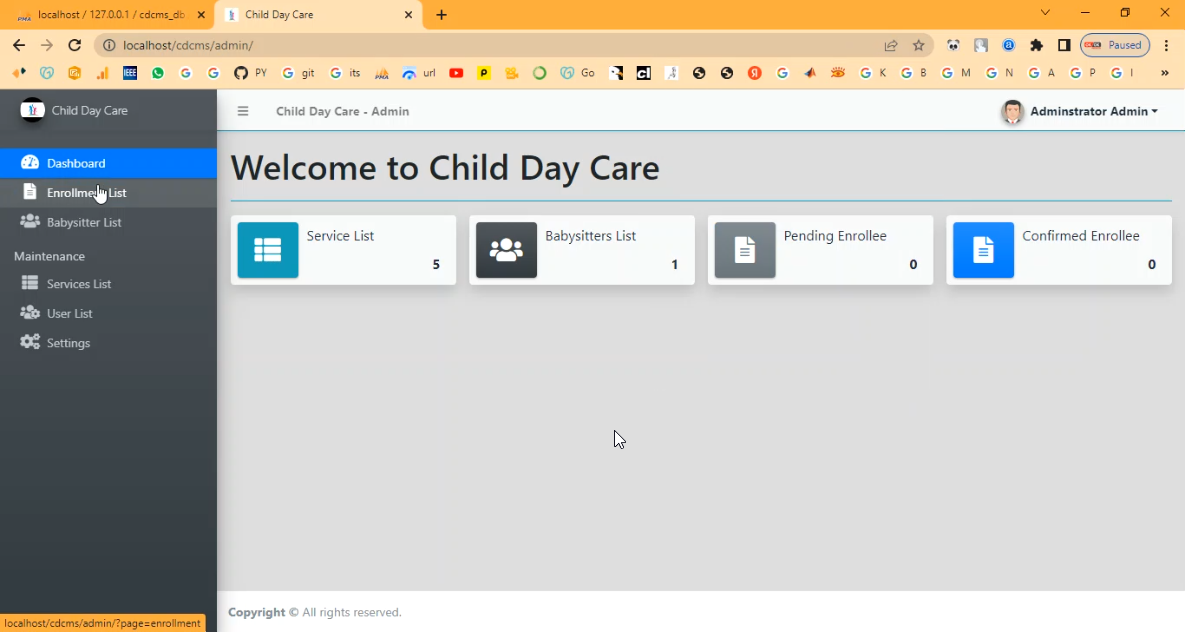Click the Babysitters List count 1
The height and width of the screenshot is (632, 1185).
[675, 265]
